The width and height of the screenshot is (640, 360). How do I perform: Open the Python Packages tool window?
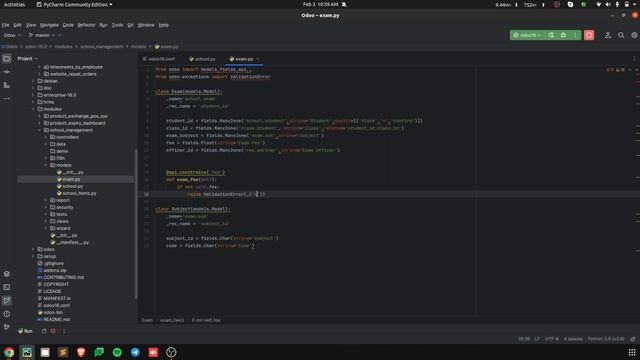click(x=7, y=274)
